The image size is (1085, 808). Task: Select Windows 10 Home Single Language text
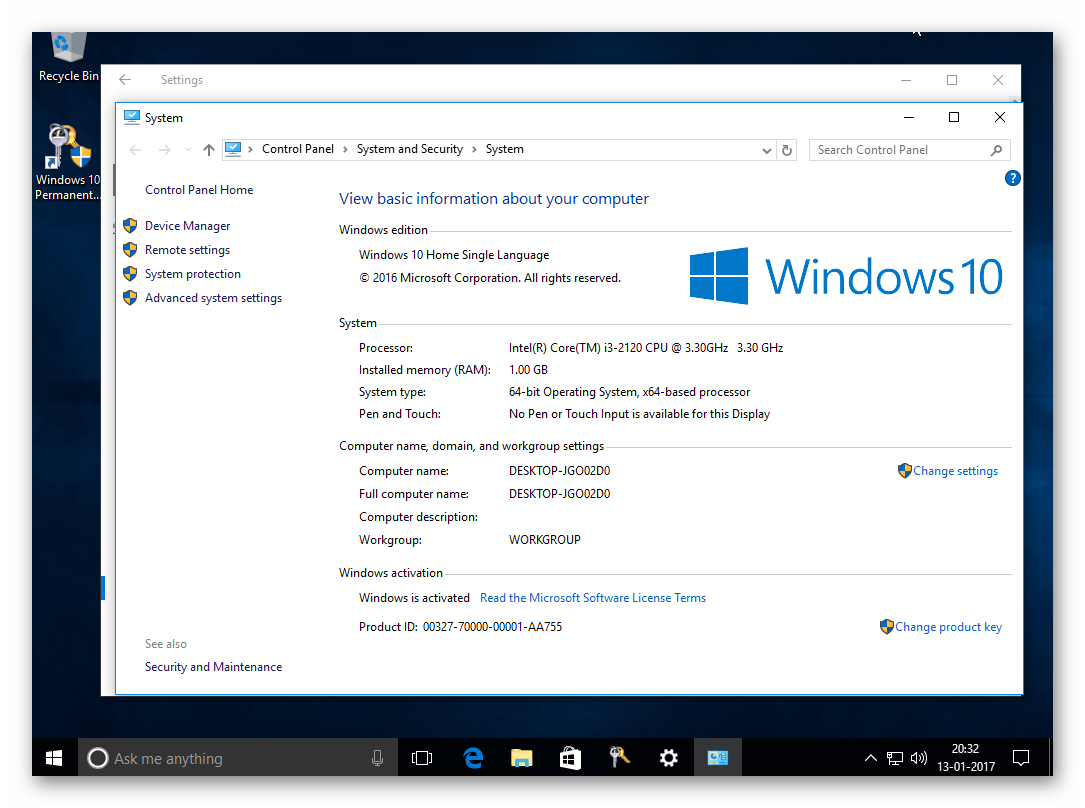click(454, 255)
